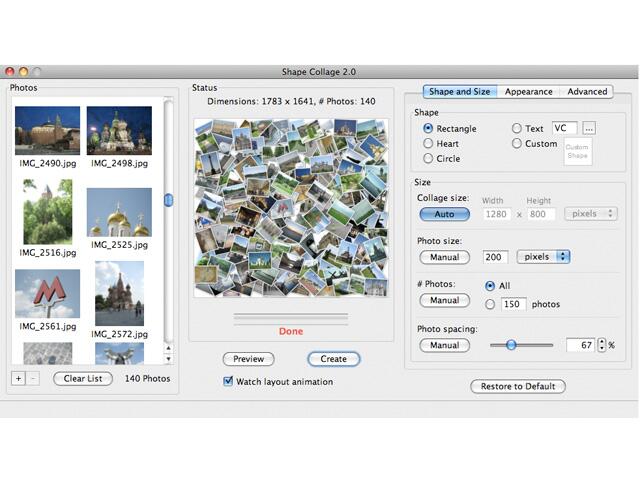Click the photo spacing stepper arrows
The width and height of the screenshot is (640, 480).
click(602, 345)
